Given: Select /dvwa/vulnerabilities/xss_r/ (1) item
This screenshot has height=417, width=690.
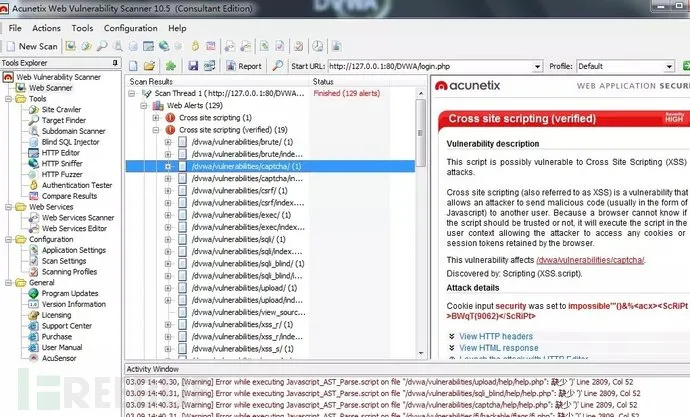Looking at the screenshot, I should click(x=242, y=325).
